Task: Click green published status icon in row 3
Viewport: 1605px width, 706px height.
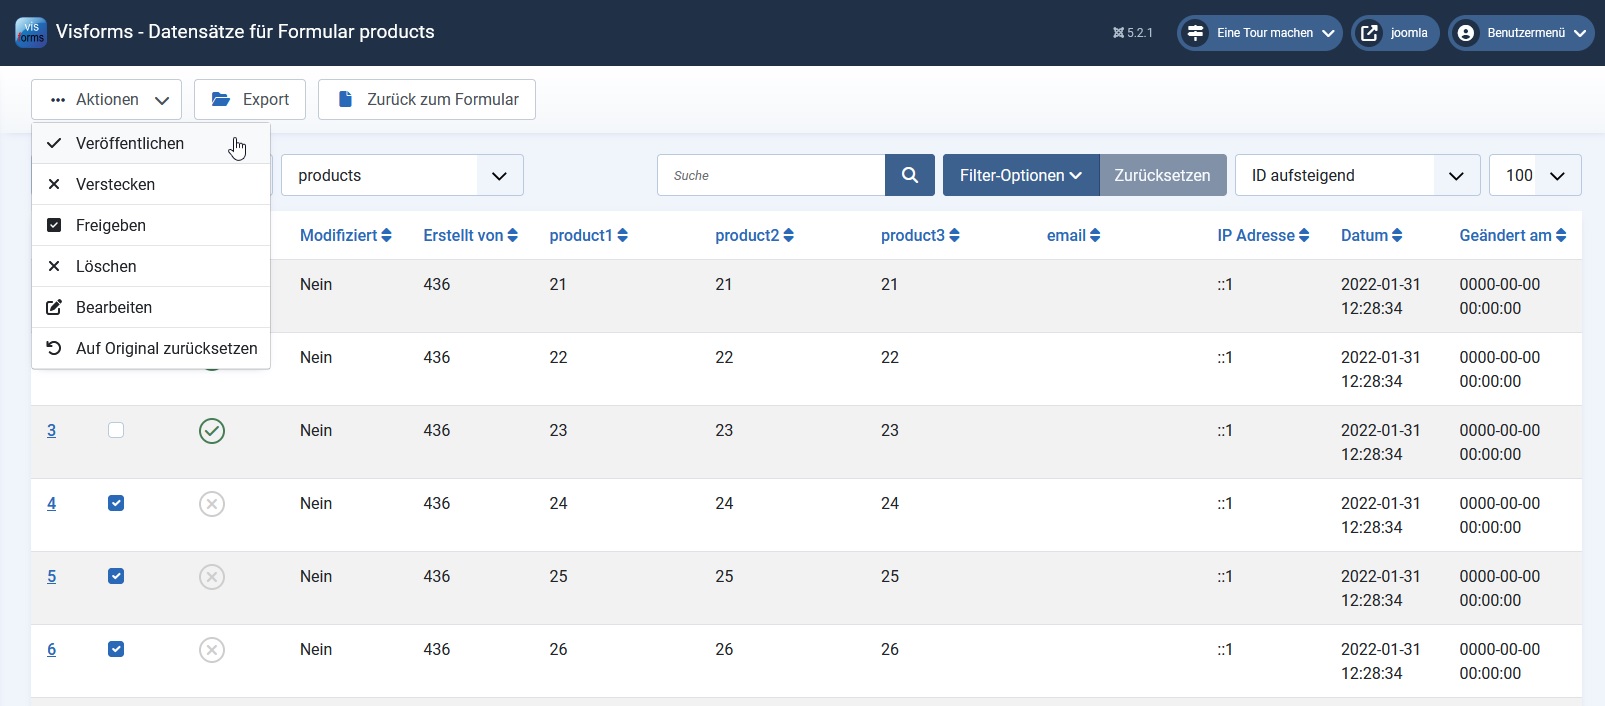Action: pyautogui.click(x=212, y=431)
